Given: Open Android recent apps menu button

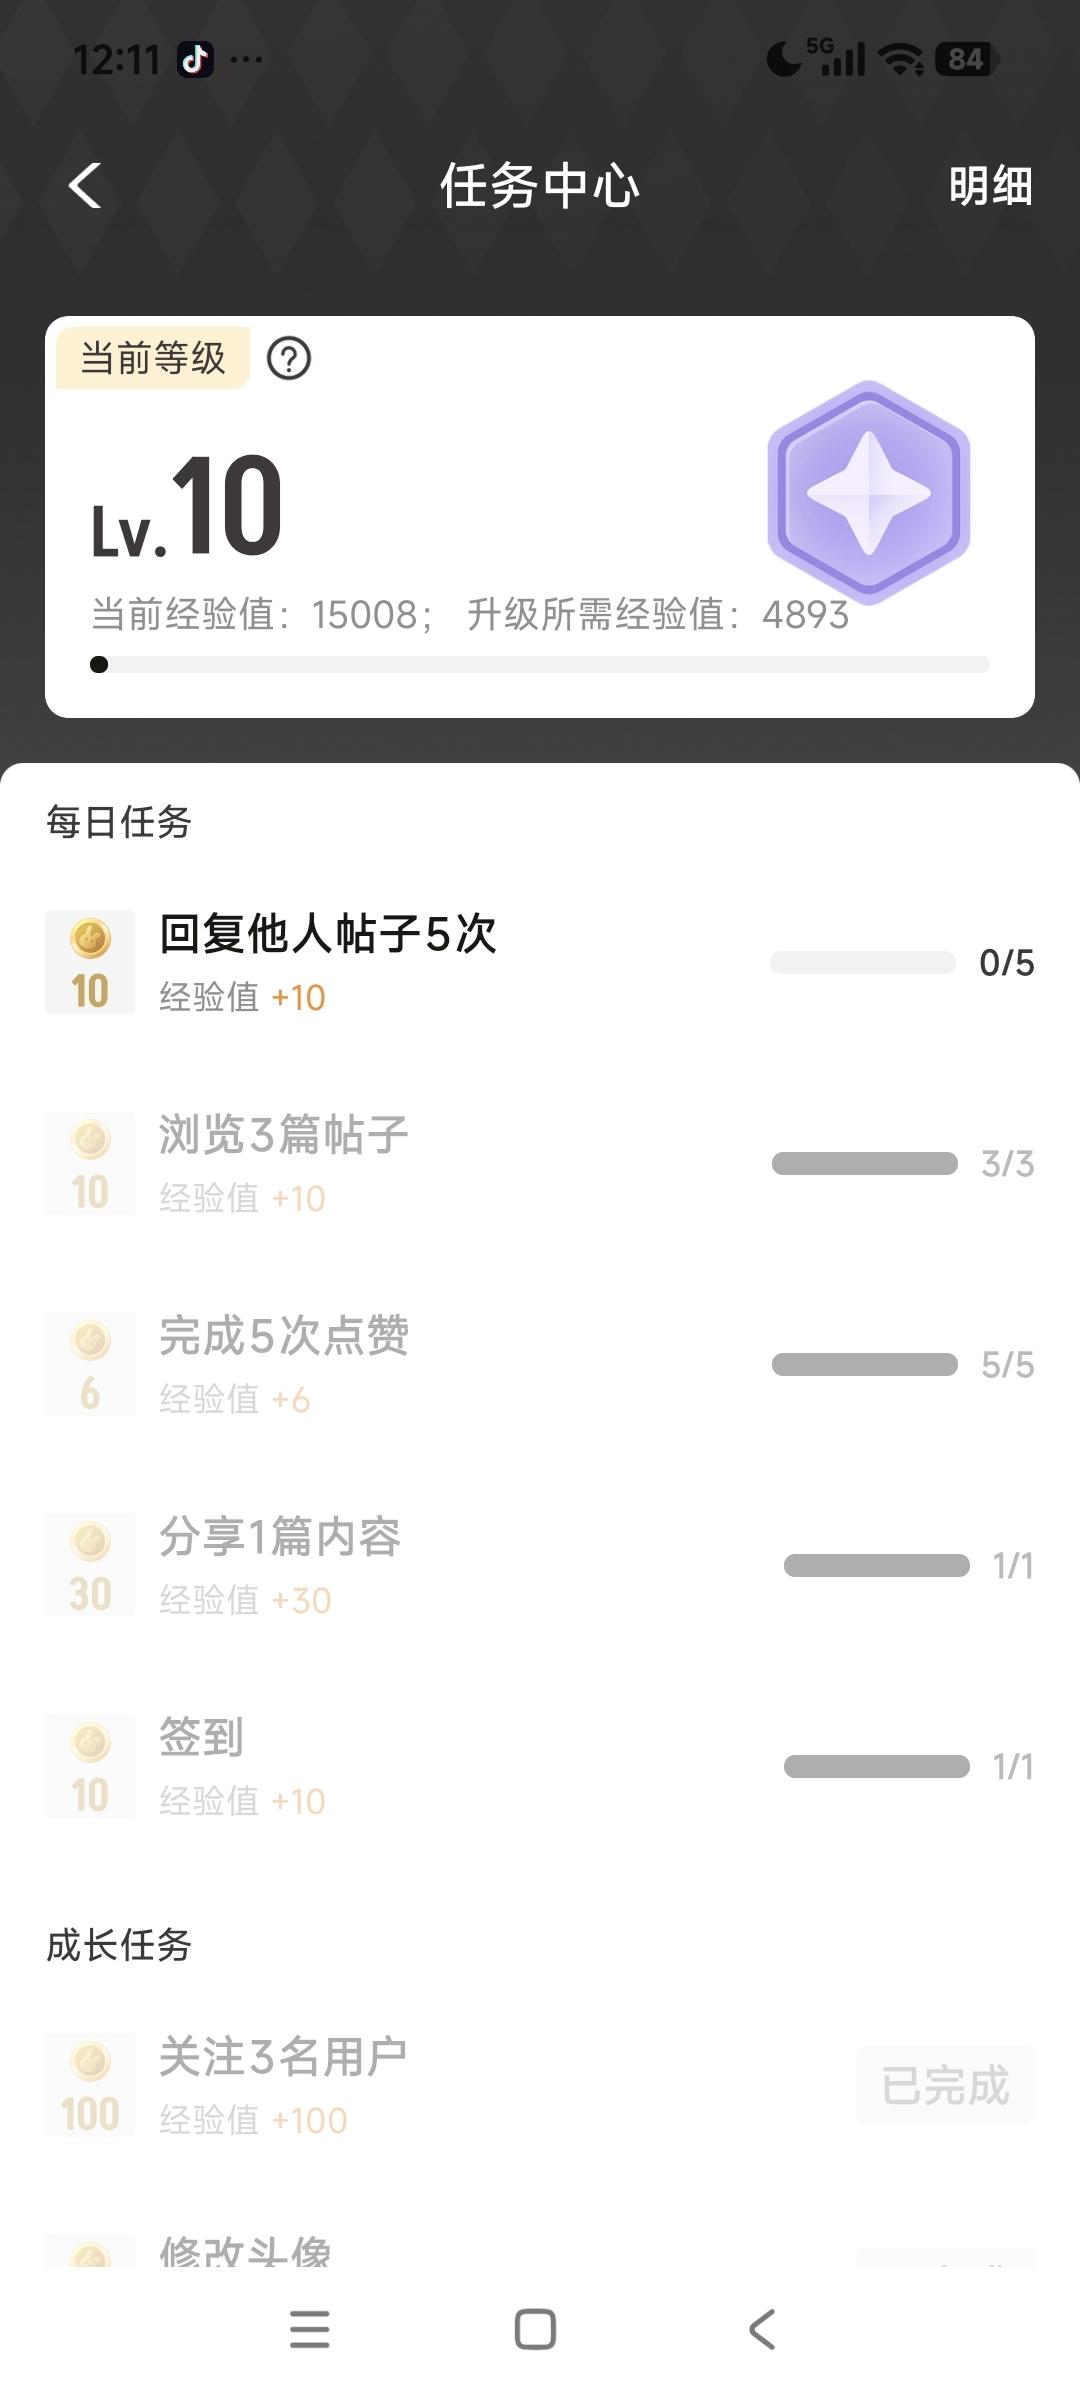Looking at the screenshot, I should pos(309,2329).
